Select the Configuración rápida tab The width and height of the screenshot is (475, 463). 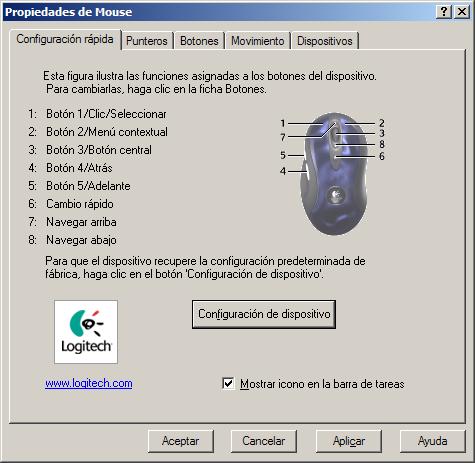coord(65,39)
